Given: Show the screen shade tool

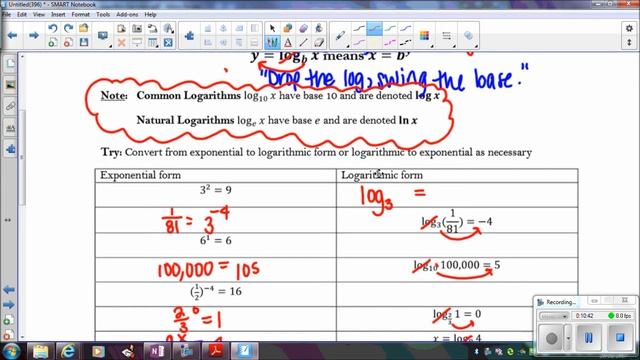Looking at the screenshot, I should coord(137,42).
